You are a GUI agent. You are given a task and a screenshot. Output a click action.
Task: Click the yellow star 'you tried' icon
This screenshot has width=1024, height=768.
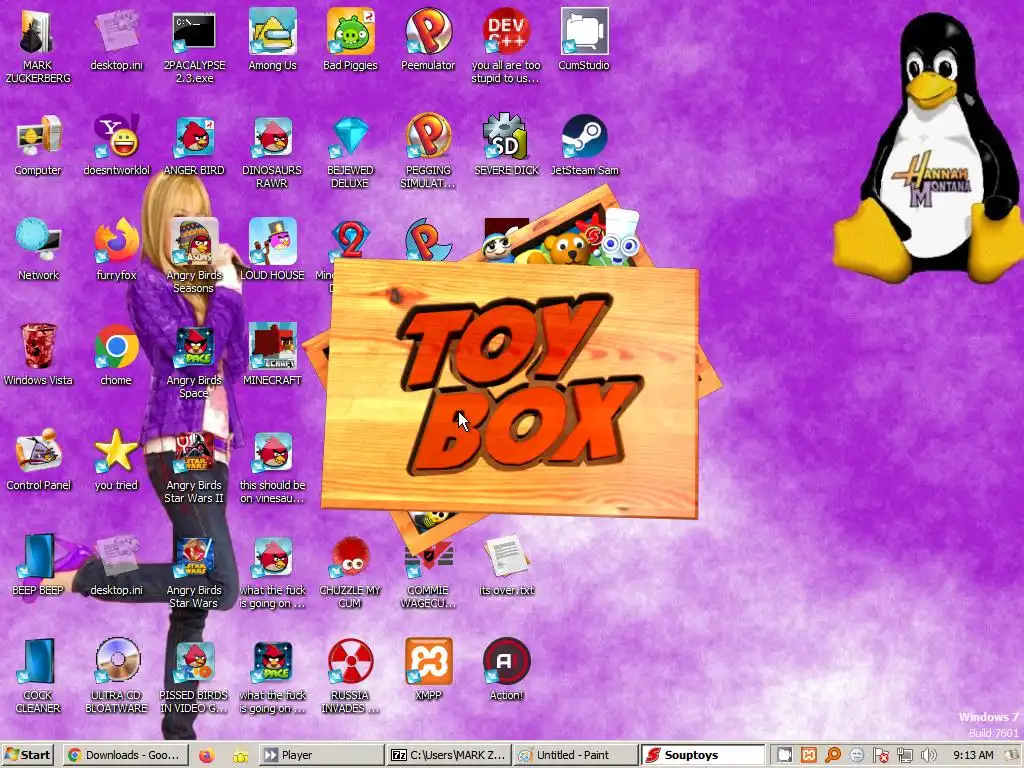click(x=116, y=452)
